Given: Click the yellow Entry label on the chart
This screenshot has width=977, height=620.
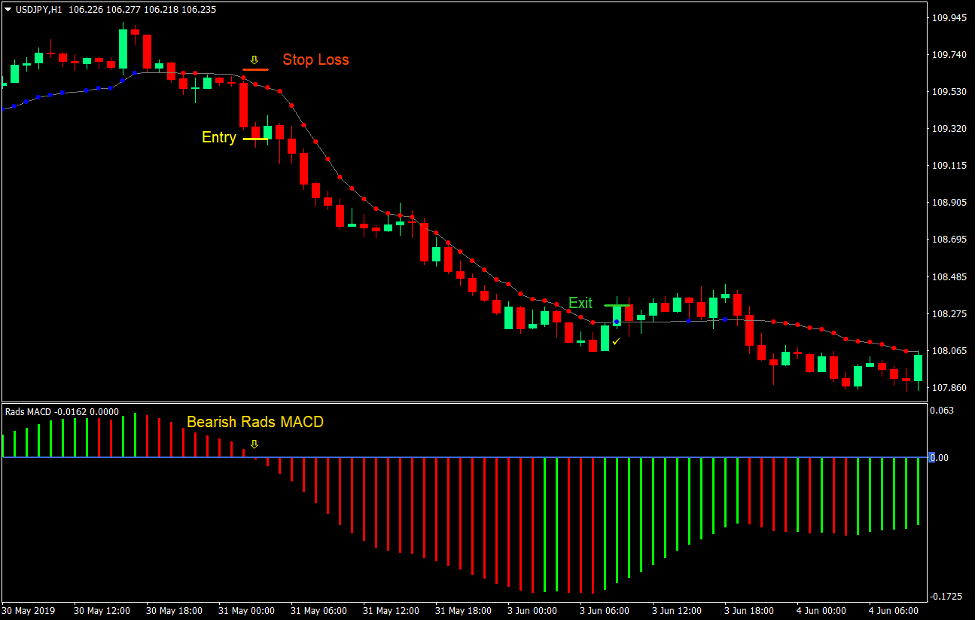Looking at the screenshot, I should coord(218,137).
